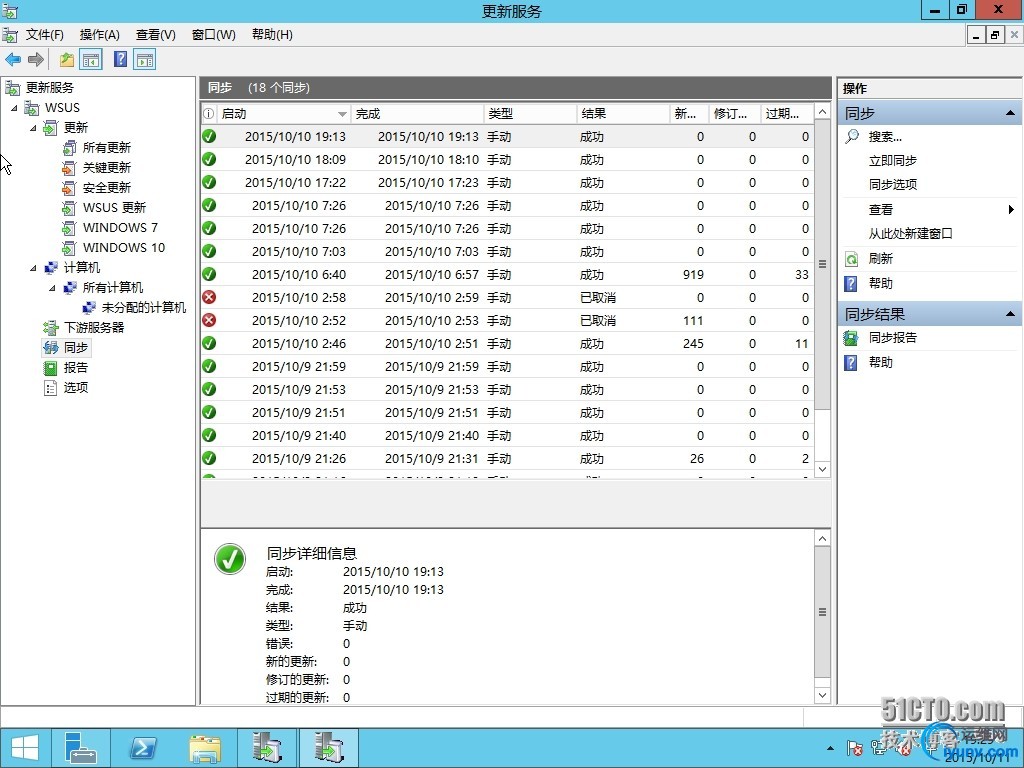
Task: Click the details pane's vertical scrollbar thumb
Action: coord(822,612)
